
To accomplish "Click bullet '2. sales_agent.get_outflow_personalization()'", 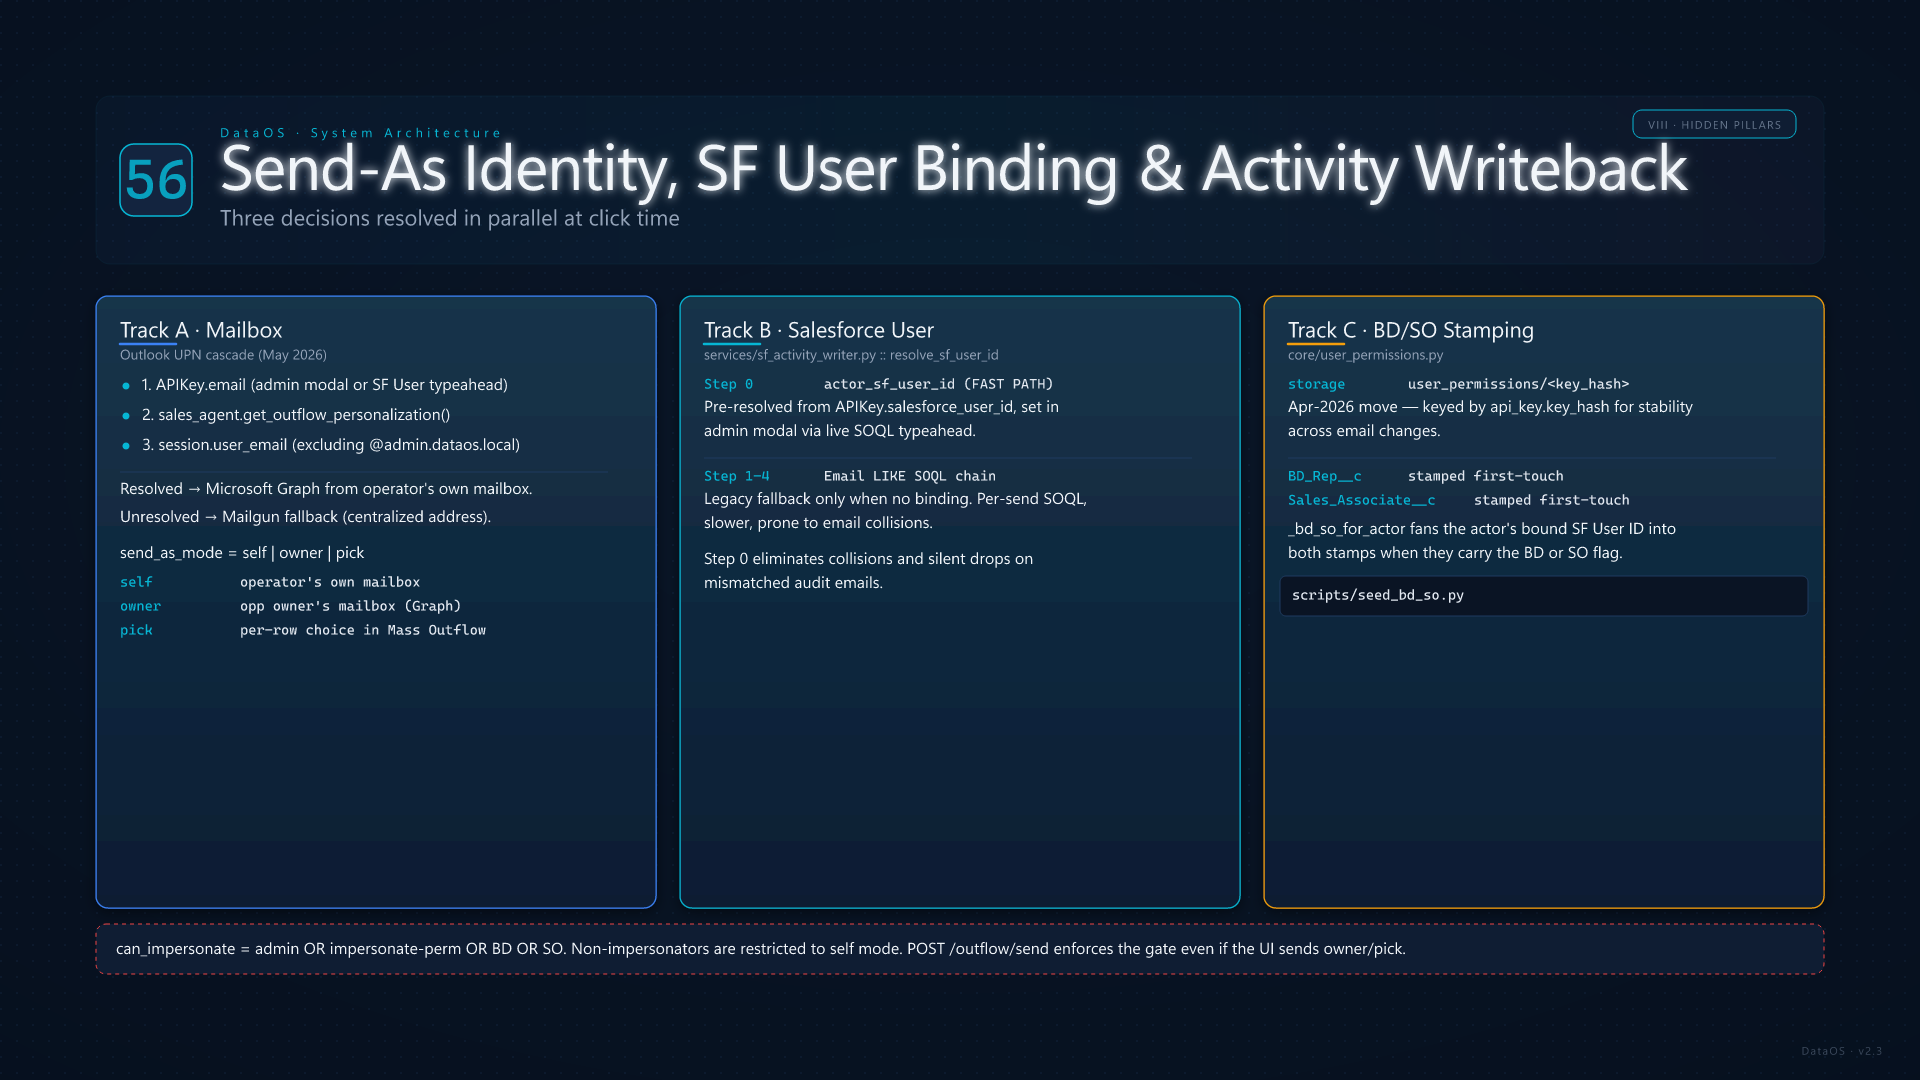I will (296, 415).
